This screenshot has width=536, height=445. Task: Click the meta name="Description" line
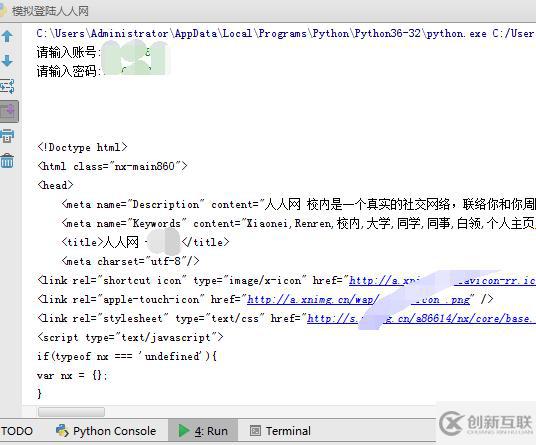click(x=298, y=204)
